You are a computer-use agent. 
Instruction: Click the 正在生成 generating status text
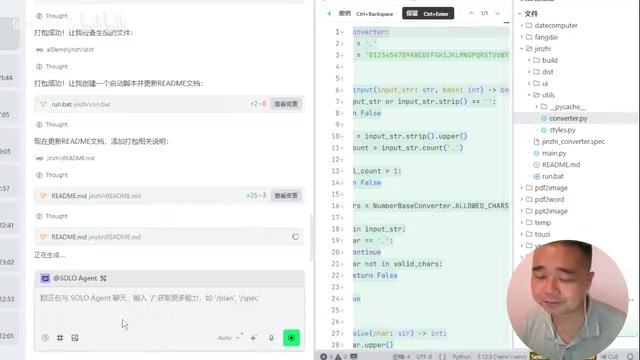[49, 255]
